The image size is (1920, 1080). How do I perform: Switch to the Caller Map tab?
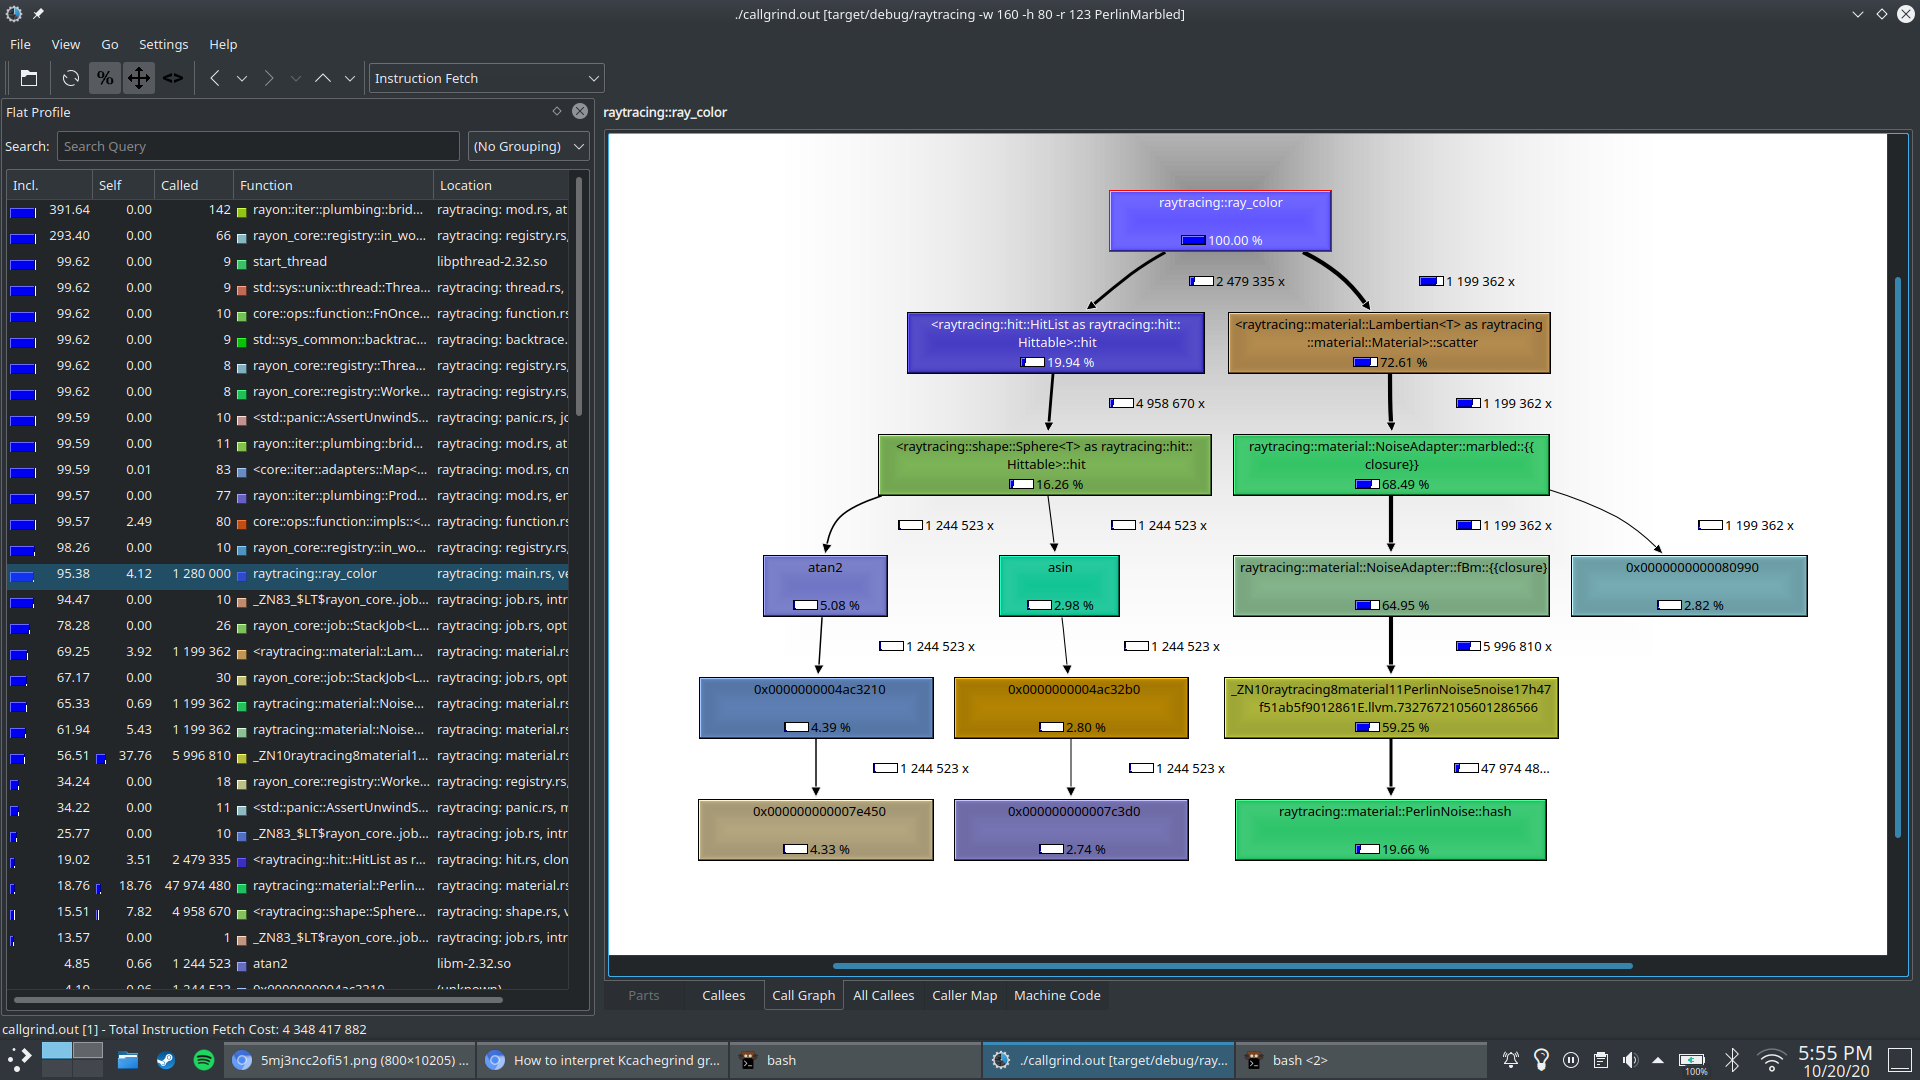[x=964, y=995]
